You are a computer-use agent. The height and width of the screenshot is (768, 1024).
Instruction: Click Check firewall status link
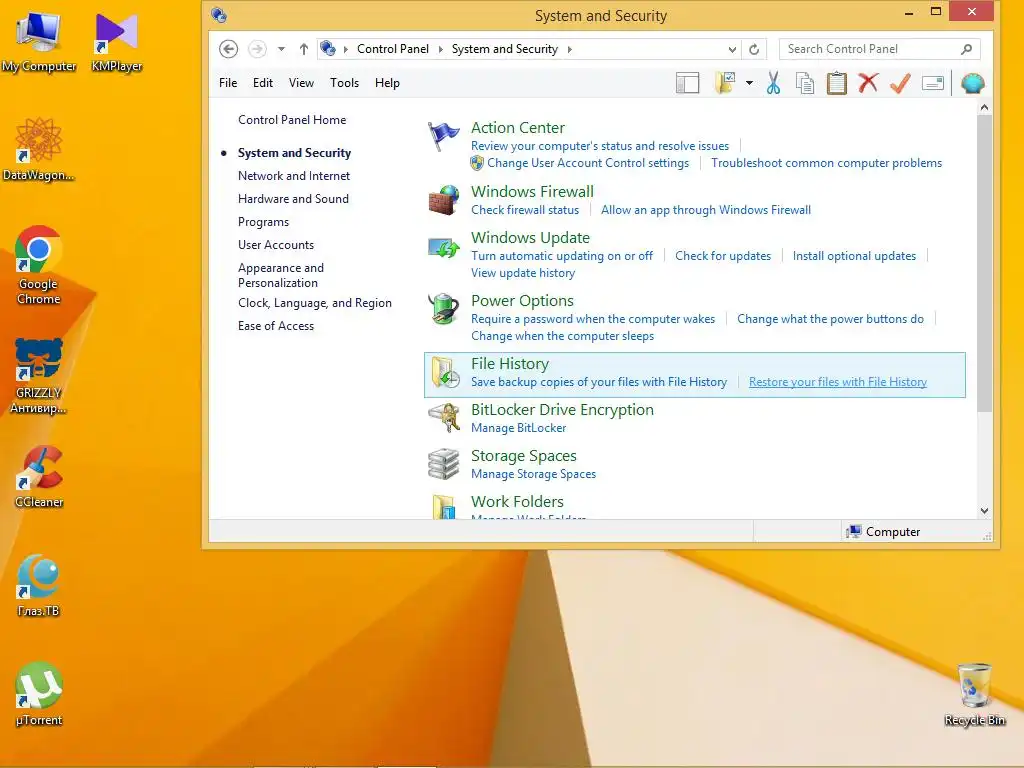click(x=525, y=210)
